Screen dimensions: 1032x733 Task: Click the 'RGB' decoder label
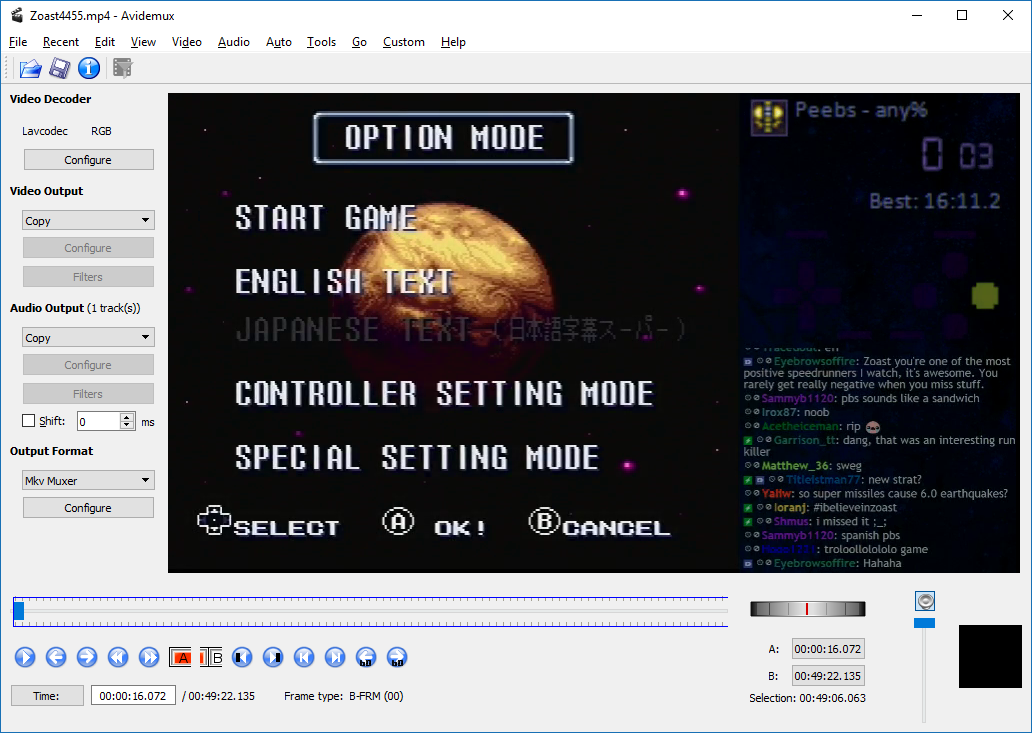pyautogui.click(x=101, y=131)
